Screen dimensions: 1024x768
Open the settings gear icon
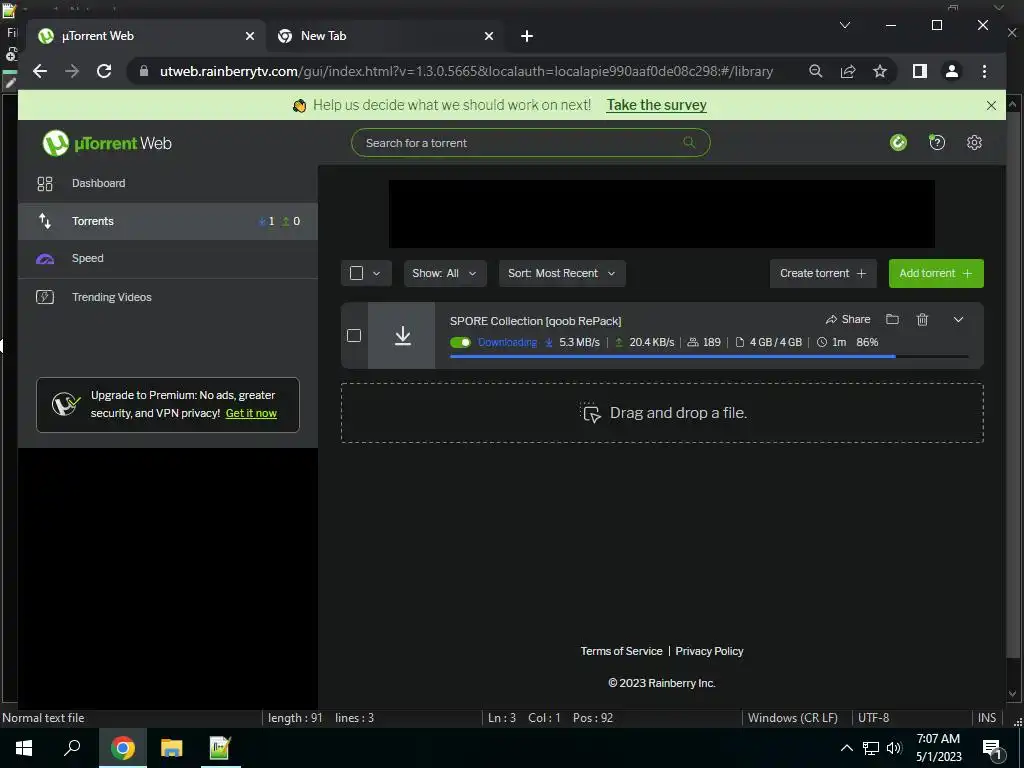pos(974,142)
